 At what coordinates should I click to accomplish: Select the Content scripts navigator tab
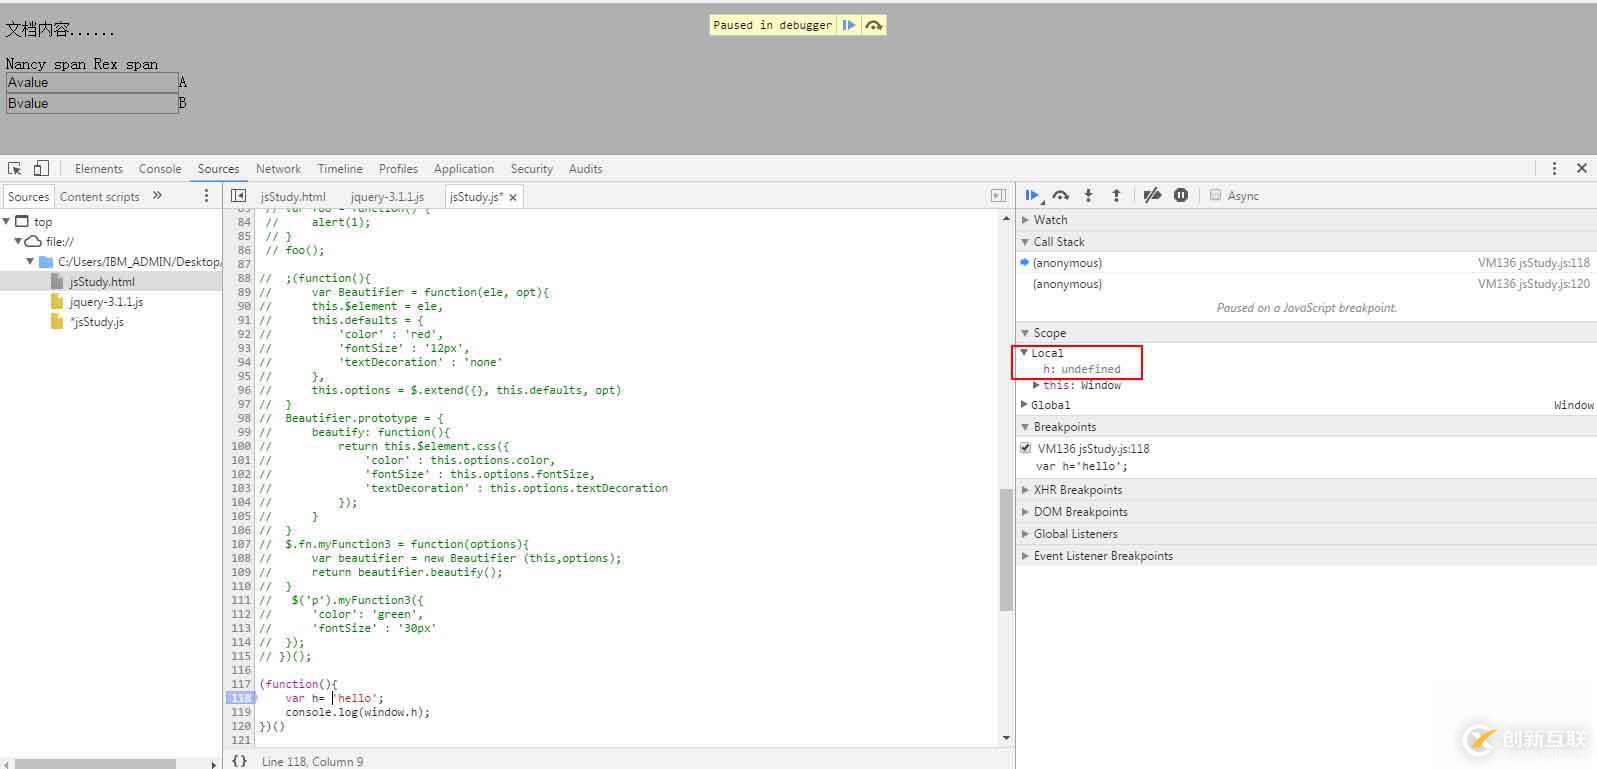pos(99,197)
